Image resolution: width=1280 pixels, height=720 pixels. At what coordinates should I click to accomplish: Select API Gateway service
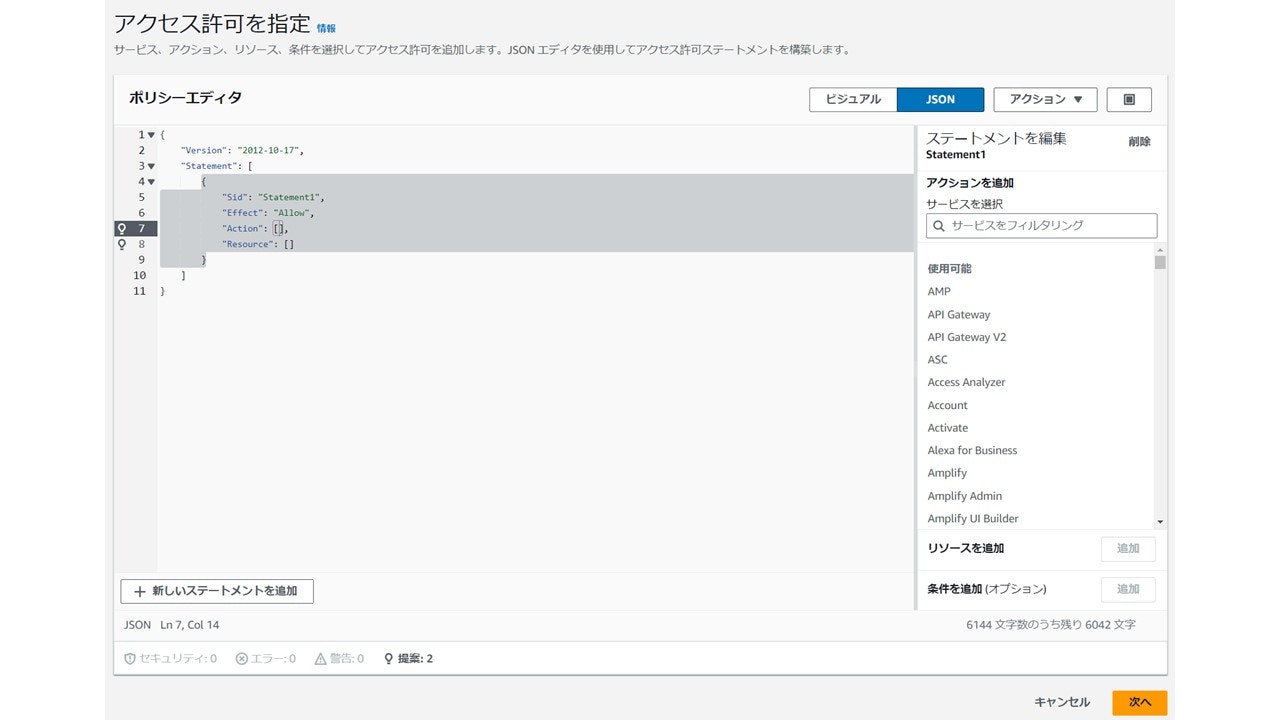[x=958, y=315]
